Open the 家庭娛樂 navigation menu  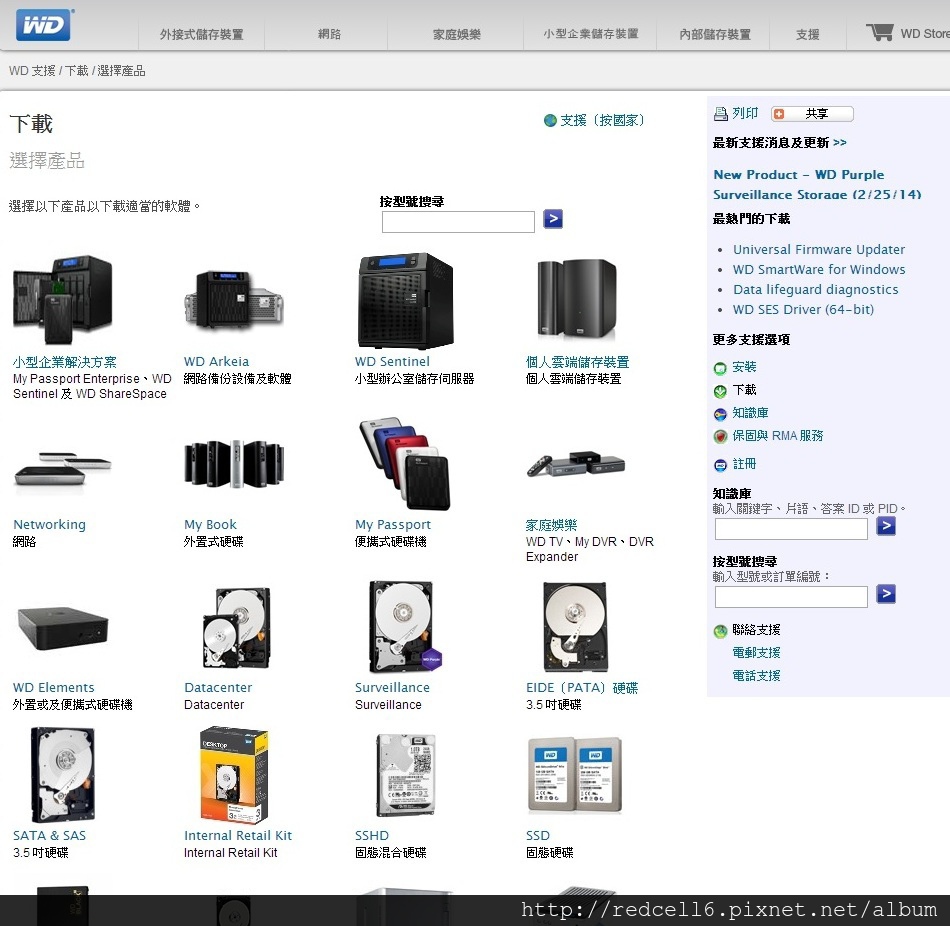coord(457,35)
